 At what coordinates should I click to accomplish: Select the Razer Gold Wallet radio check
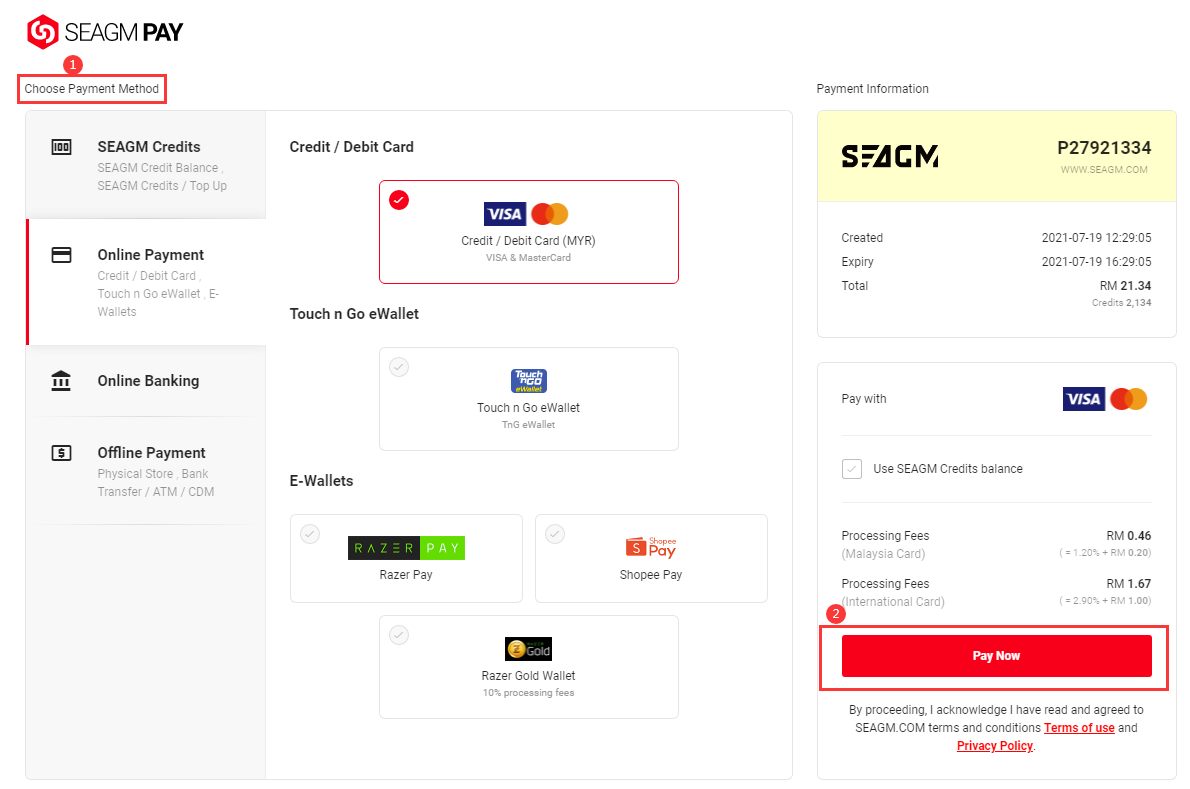[x=399, y=635]
